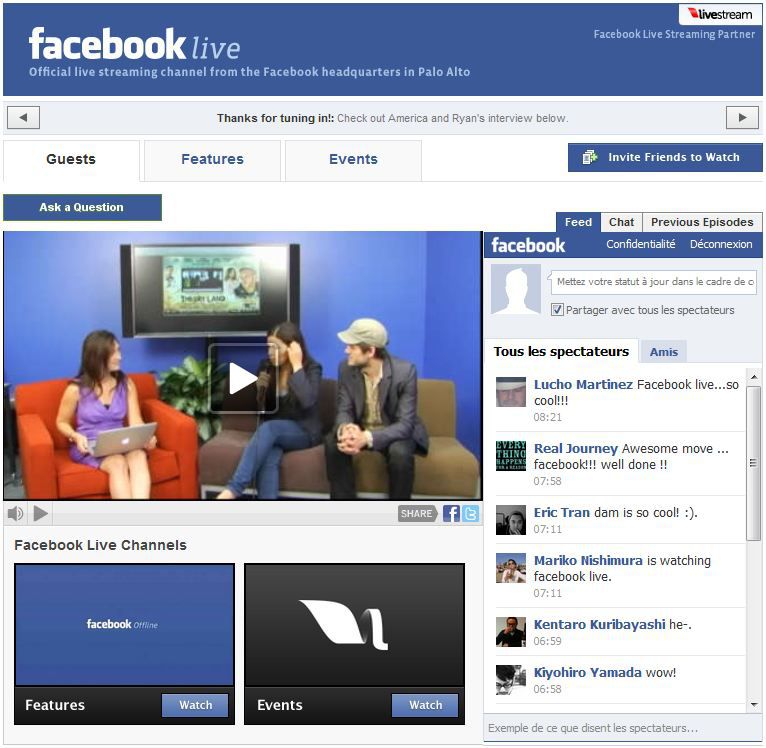Open Lucho Martinez profile link

(583, 385)
